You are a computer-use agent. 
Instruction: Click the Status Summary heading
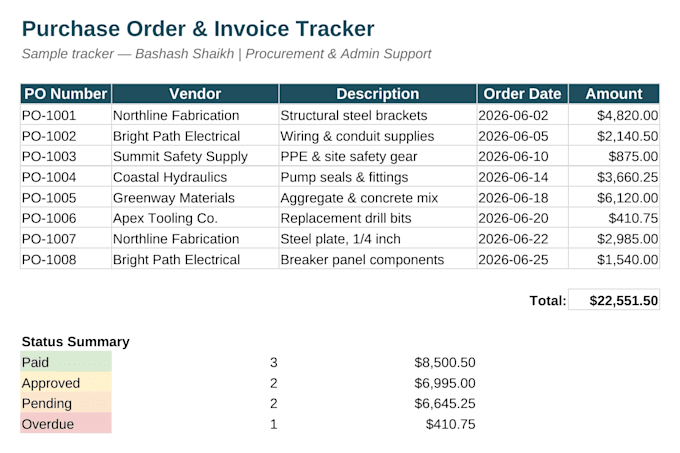(75, 342)
